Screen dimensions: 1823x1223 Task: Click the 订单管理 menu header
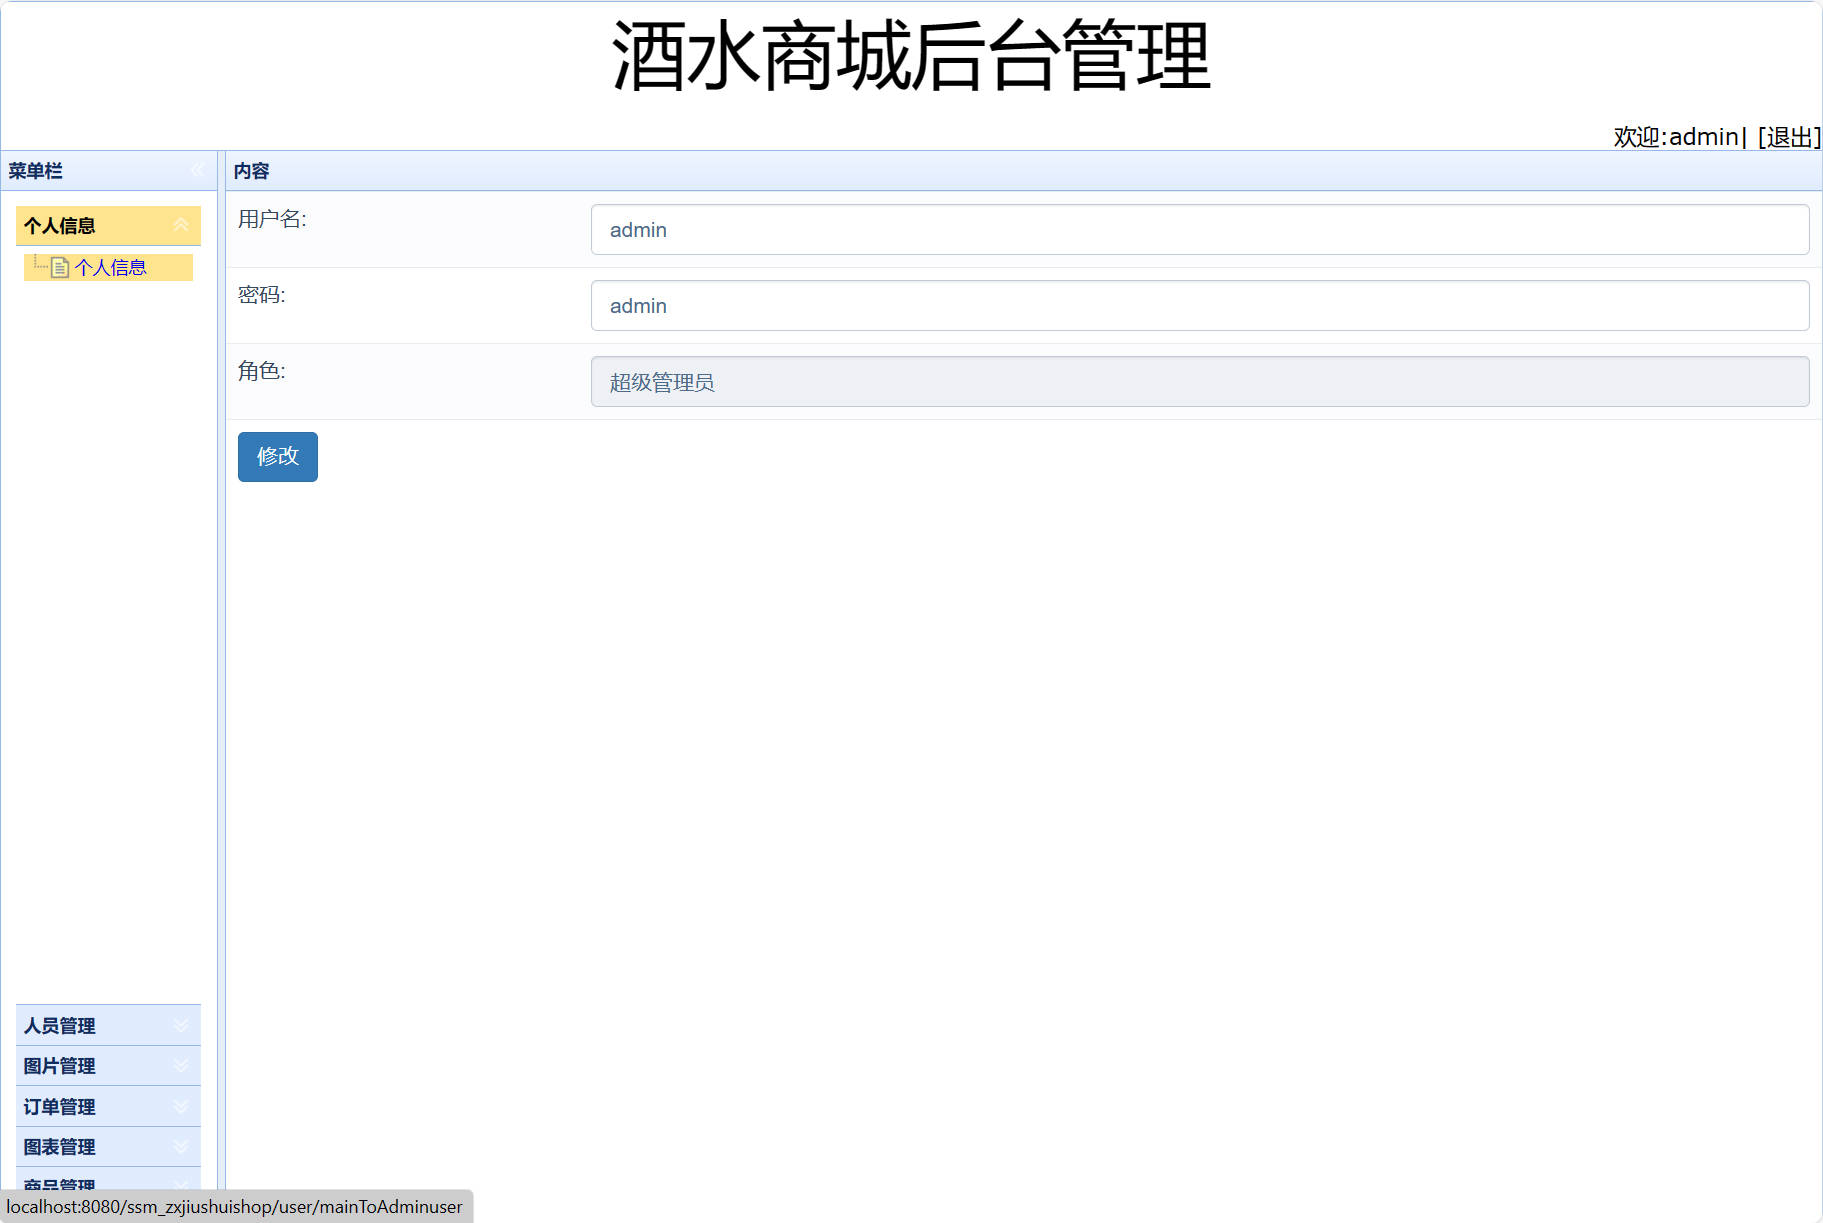click(60, 1106)
